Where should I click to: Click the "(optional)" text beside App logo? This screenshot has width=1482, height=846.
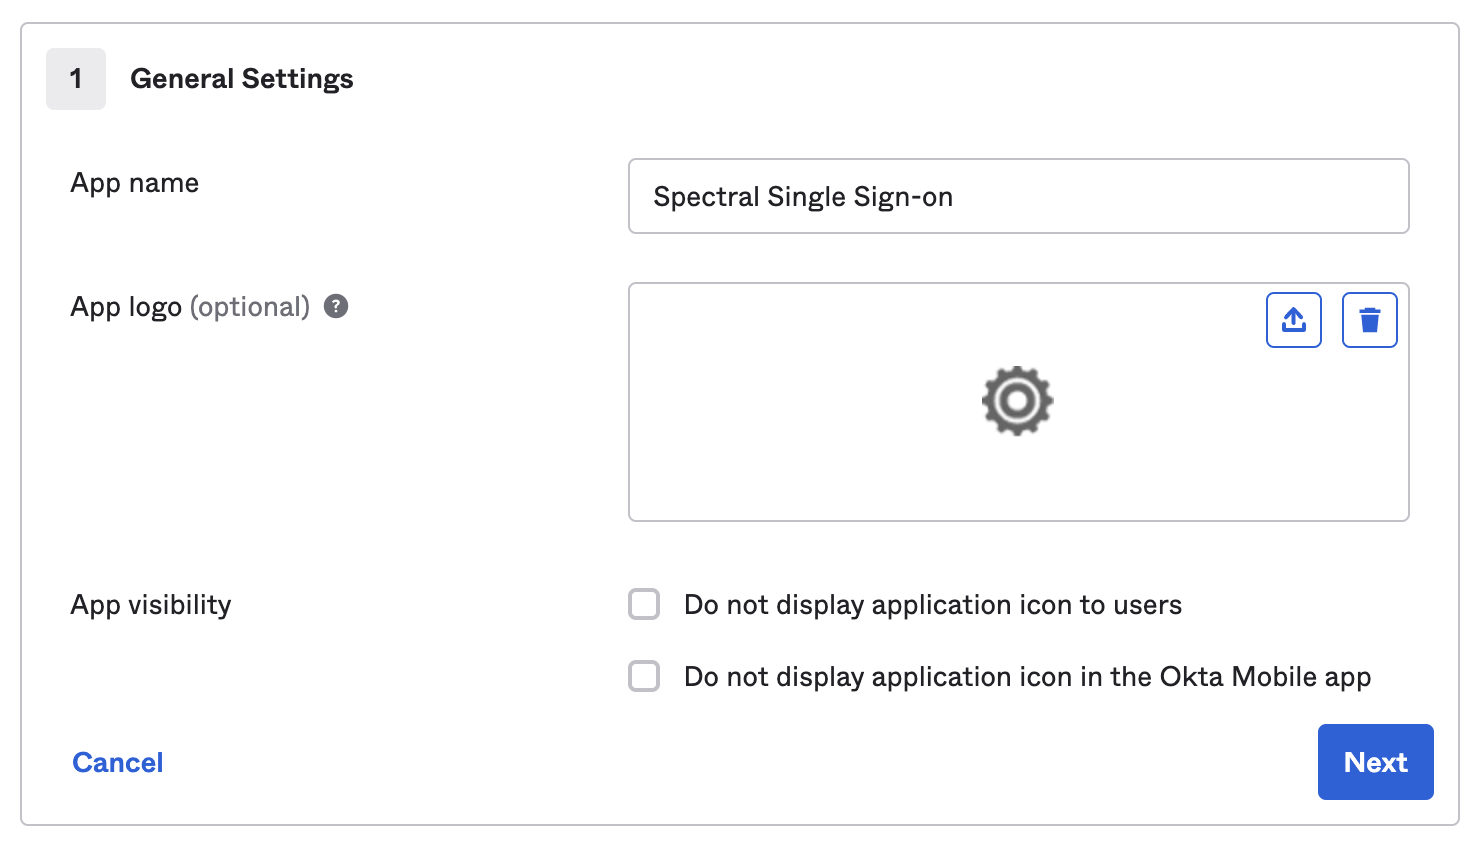click(x=250, y=307)
